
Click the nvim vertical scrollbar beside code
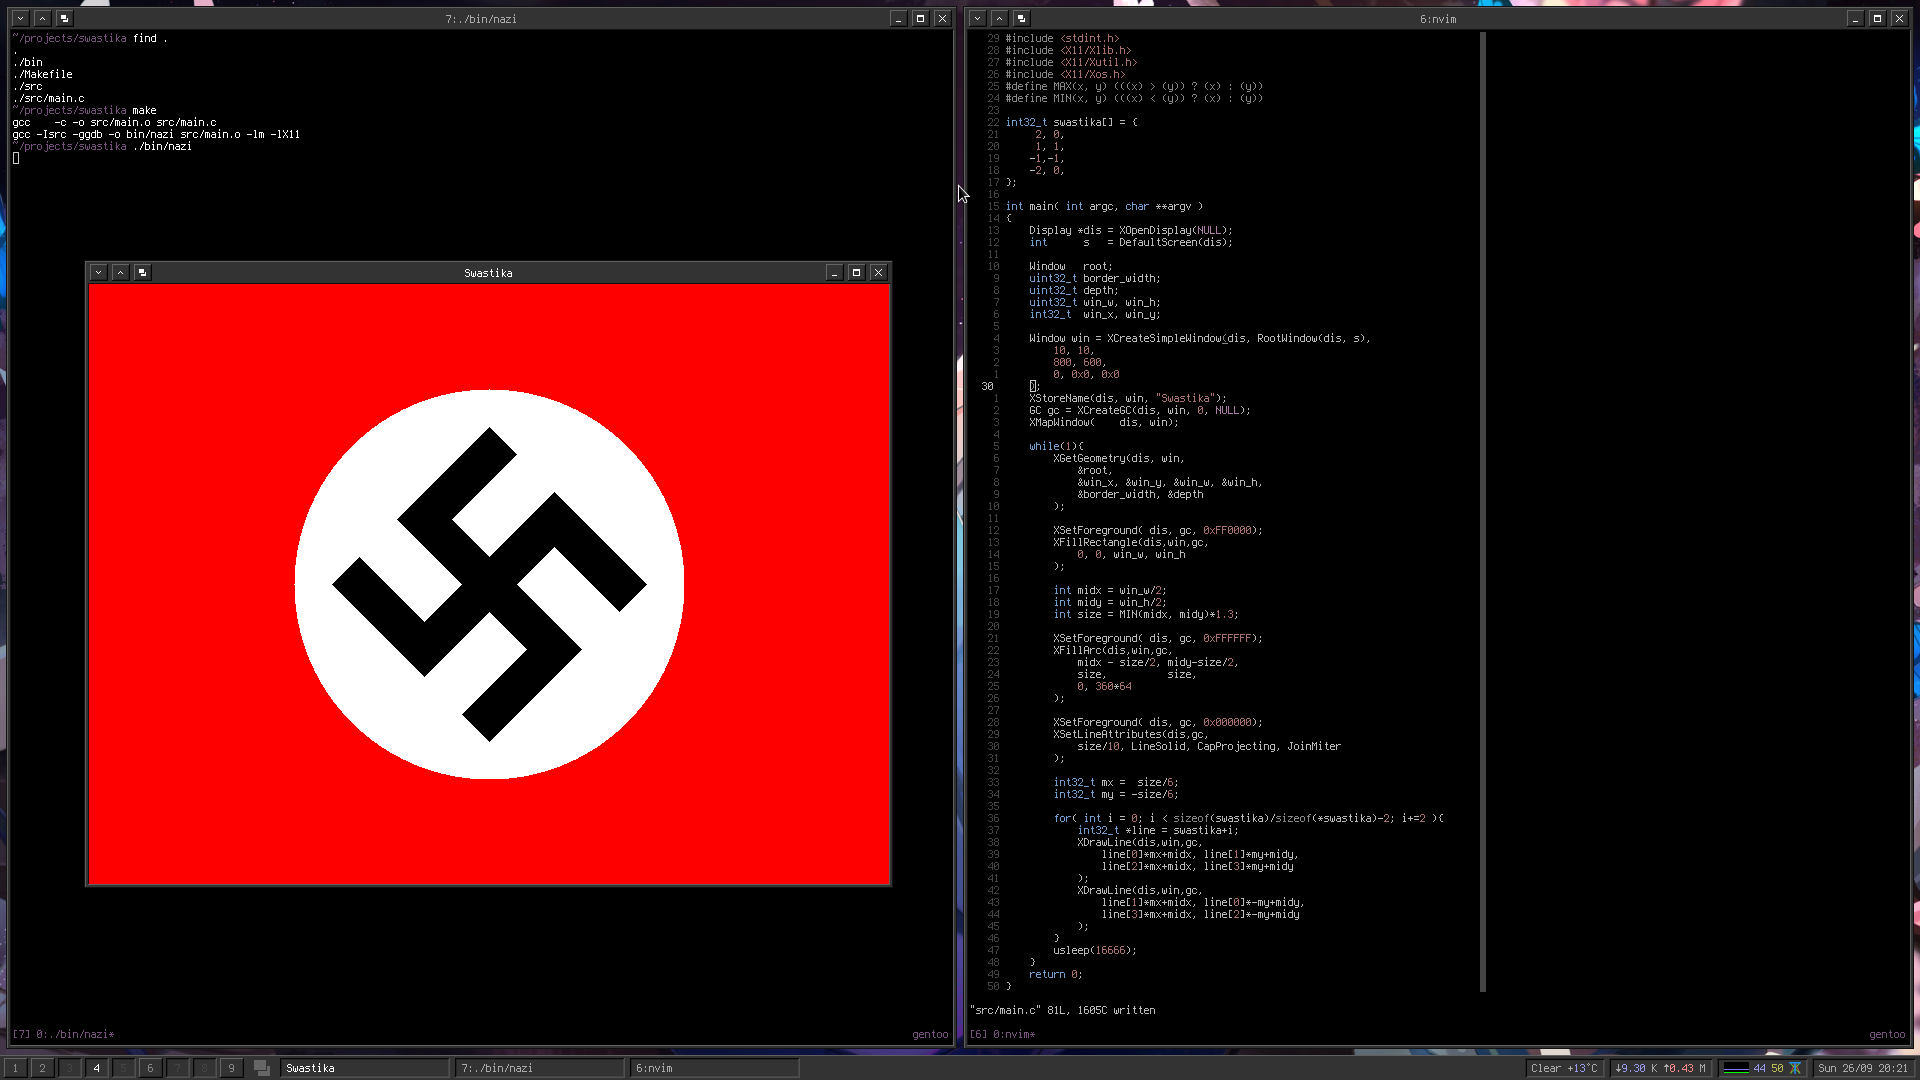pyautogui.click(x=1482, y=510)
